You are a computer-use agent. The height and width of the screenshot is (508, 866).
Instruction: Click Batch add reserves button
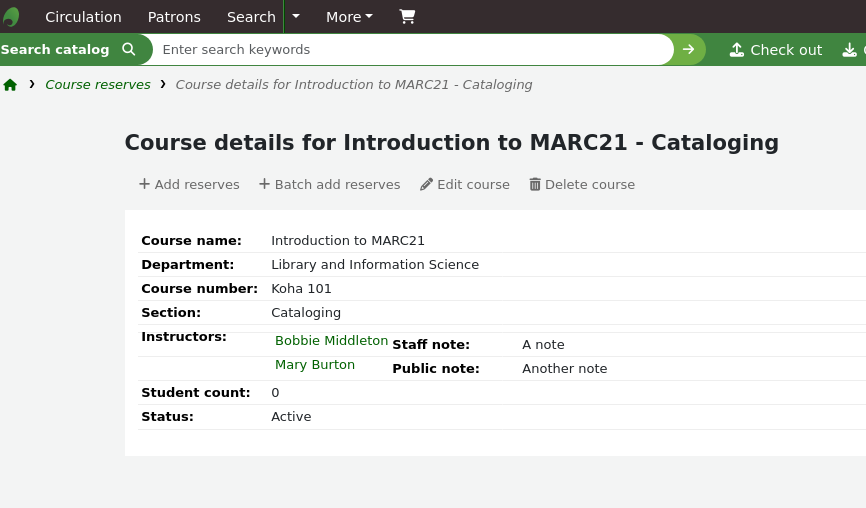329,184
